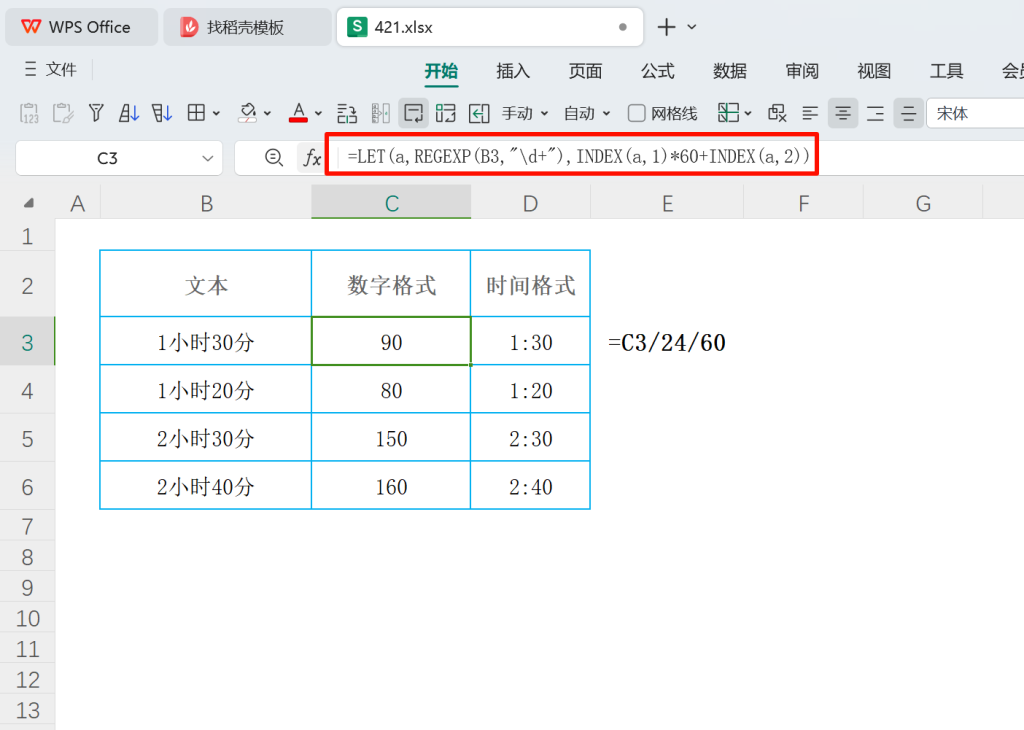1024x730 pixels.
Task: Click the filter funnel icon
Action: tap(96, 113)
